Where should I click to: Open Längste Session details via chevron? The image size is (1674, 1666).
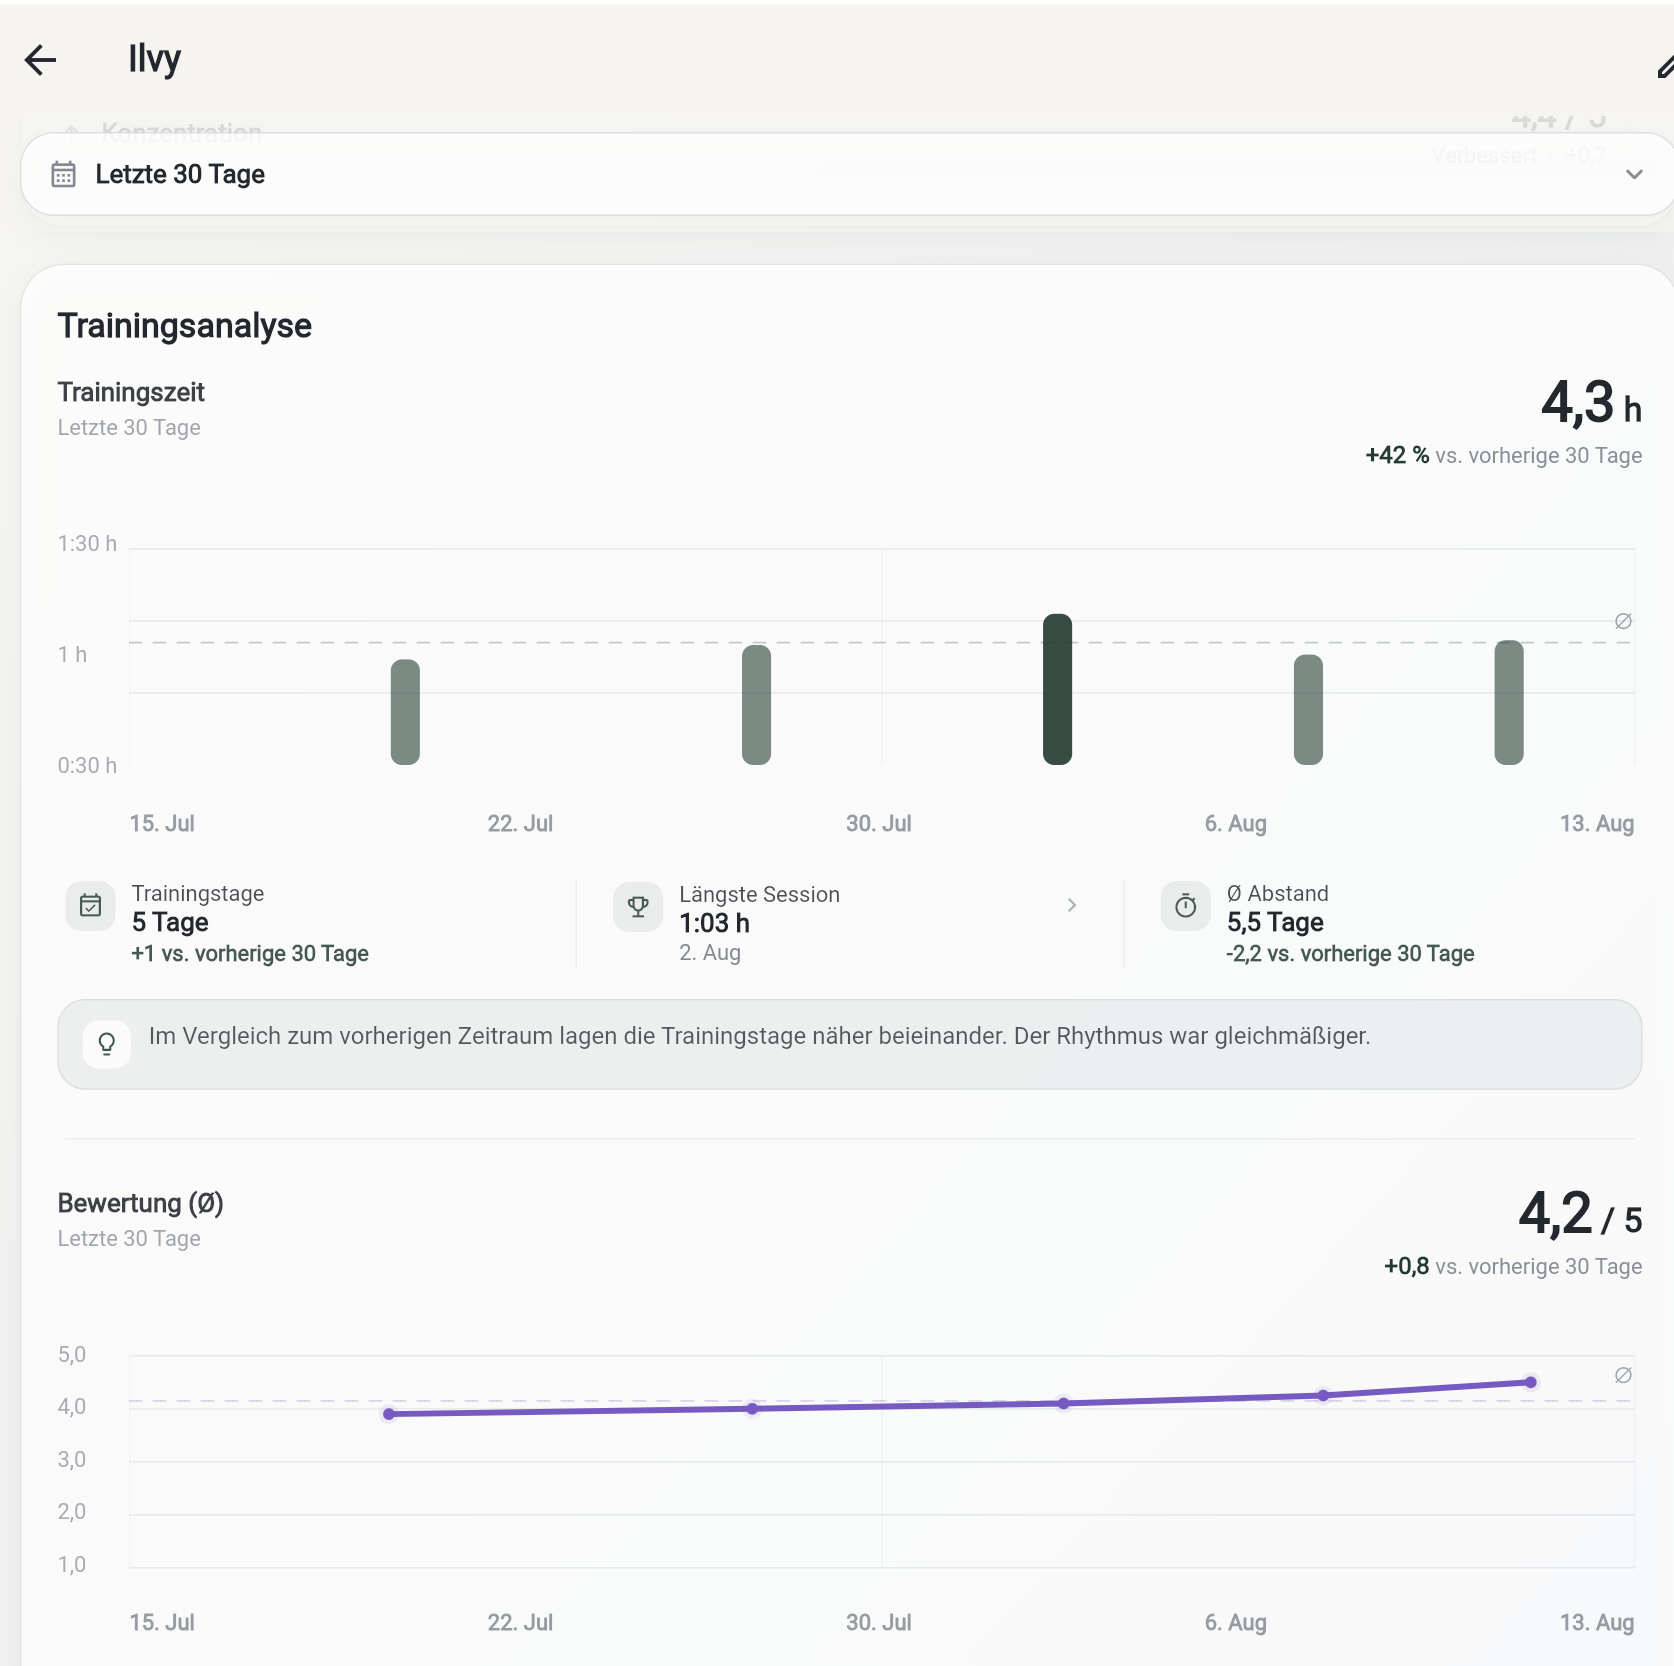(1071, 905)
